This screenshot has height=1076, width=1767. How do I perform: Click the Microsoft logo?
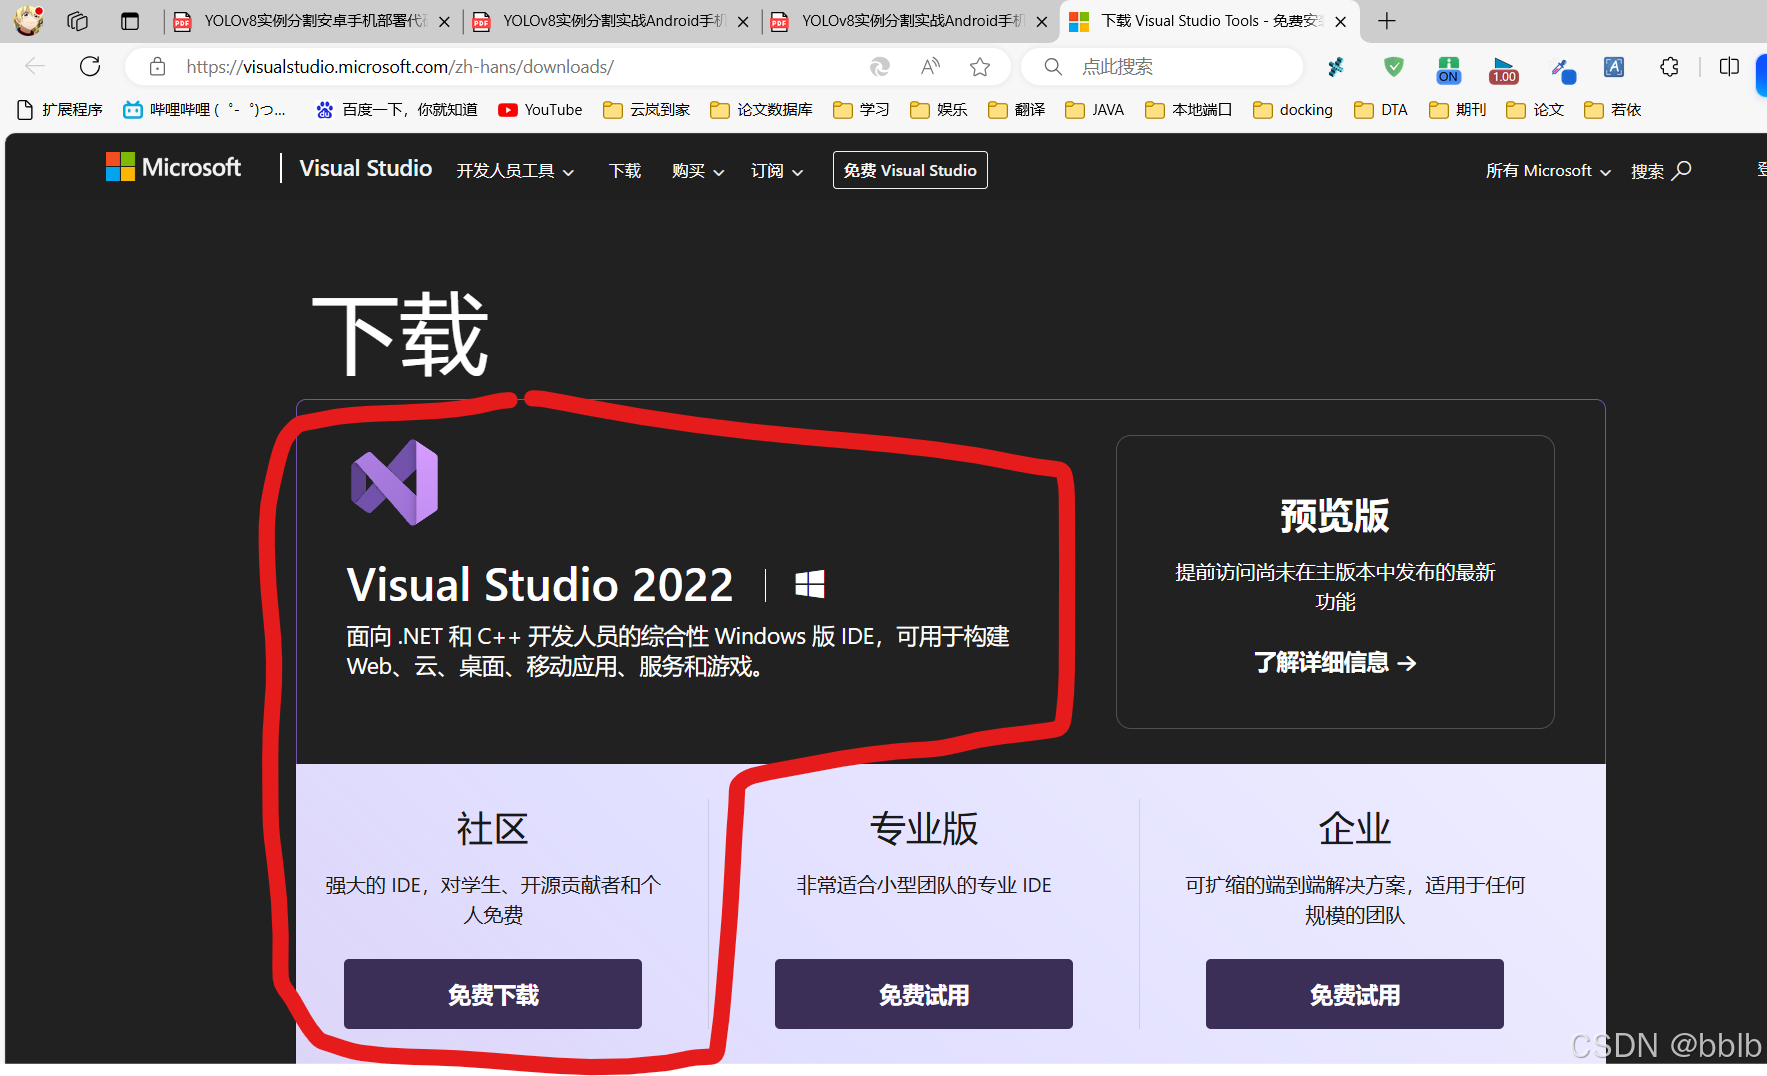tap(173, 167)
